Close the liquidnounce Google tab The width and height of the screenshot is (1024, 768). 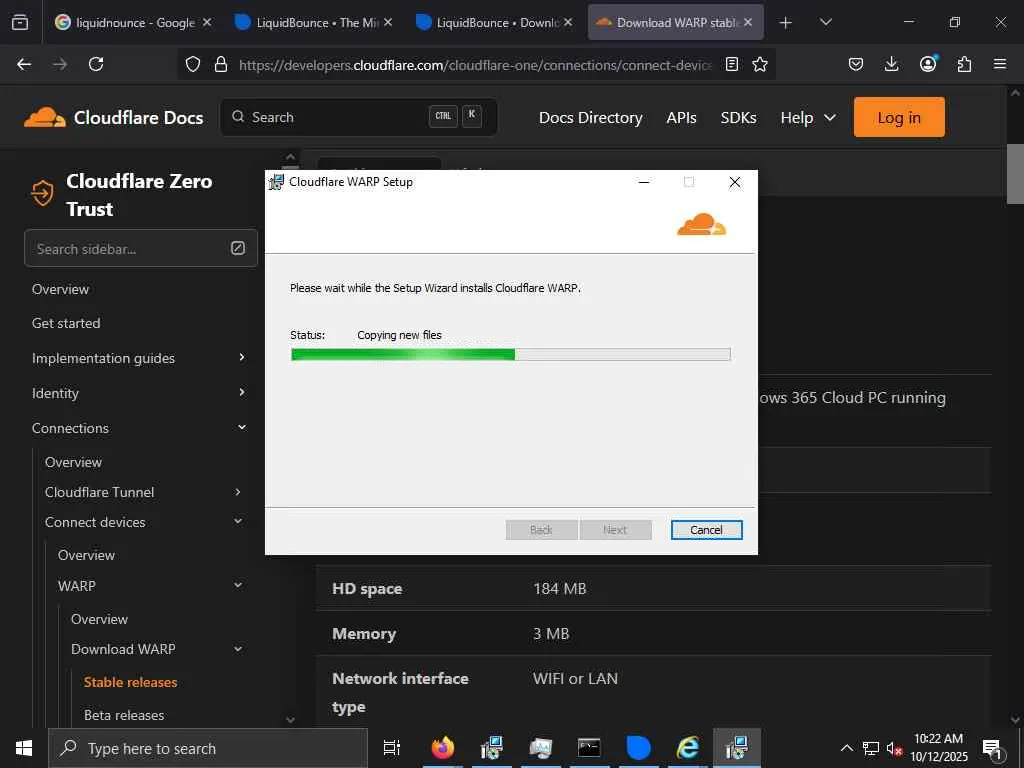(x=206, y=22)
